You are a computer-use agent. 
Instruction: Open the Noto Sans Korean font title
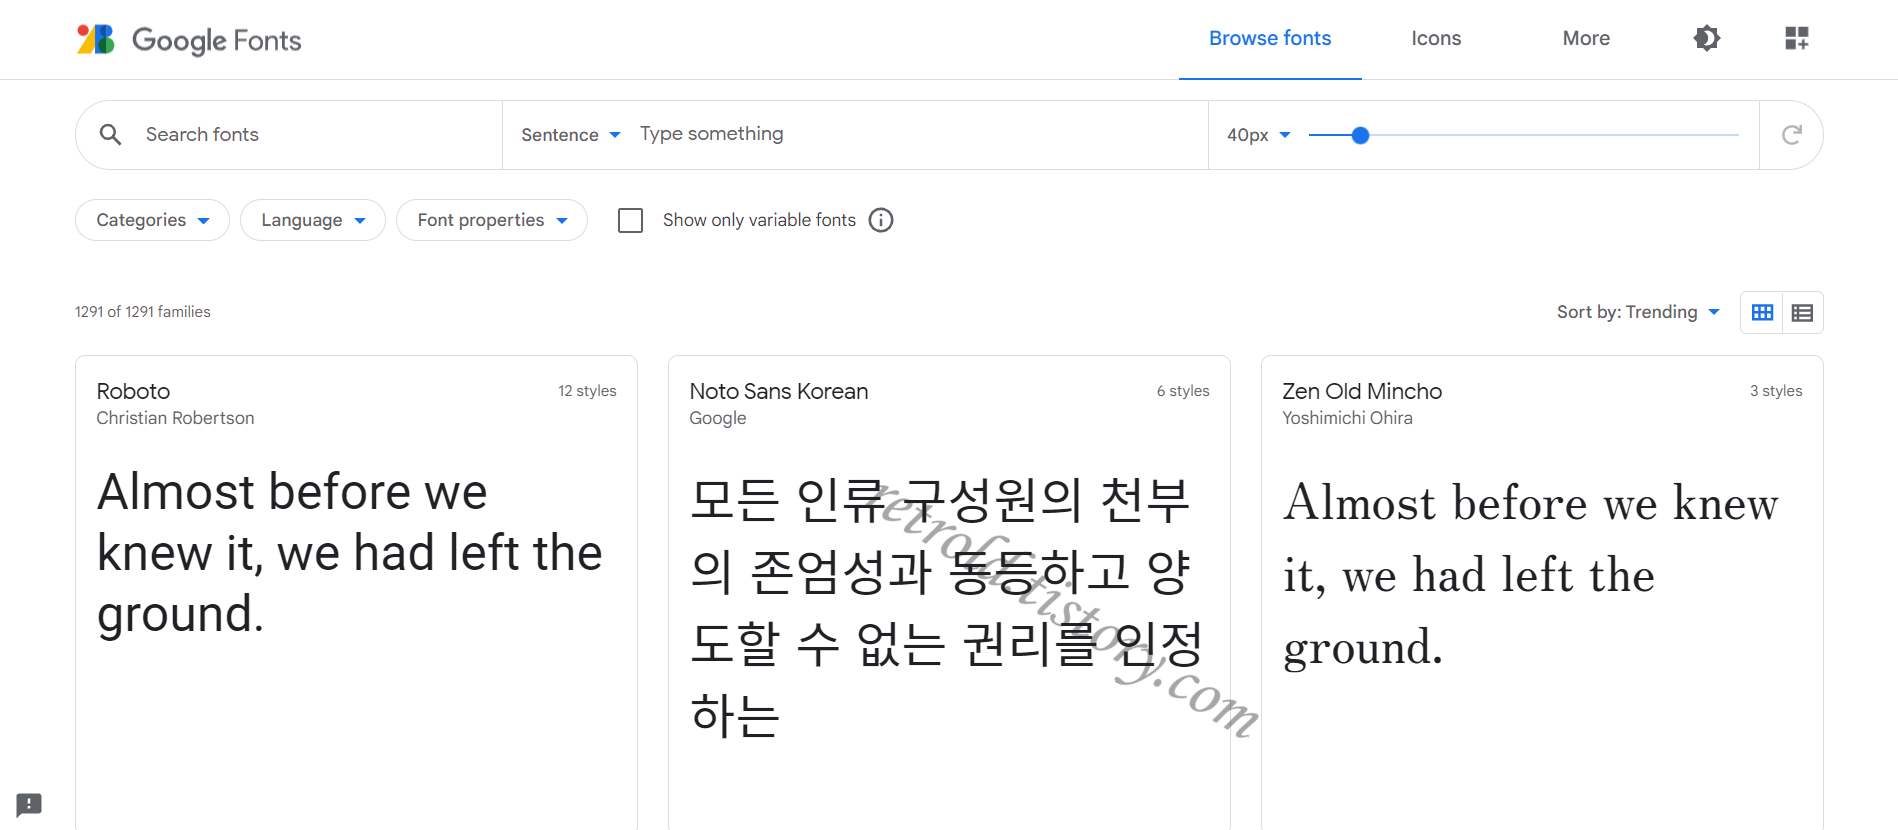[779, 391]
